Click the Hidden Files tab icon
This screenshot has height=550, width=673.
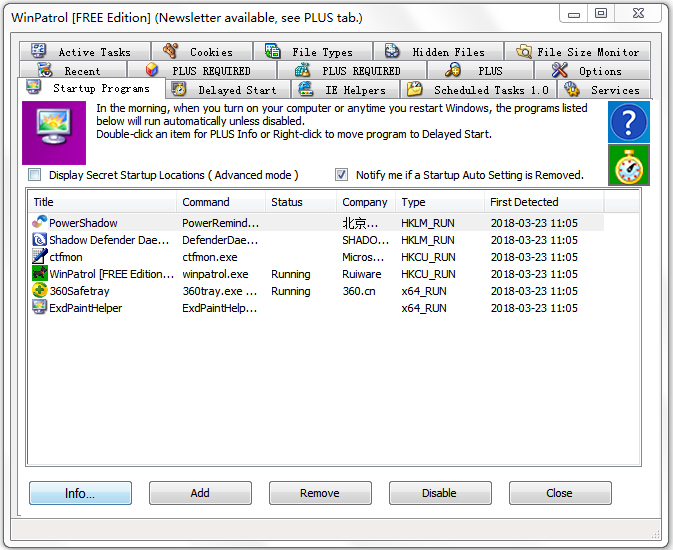tap(392, 51)
